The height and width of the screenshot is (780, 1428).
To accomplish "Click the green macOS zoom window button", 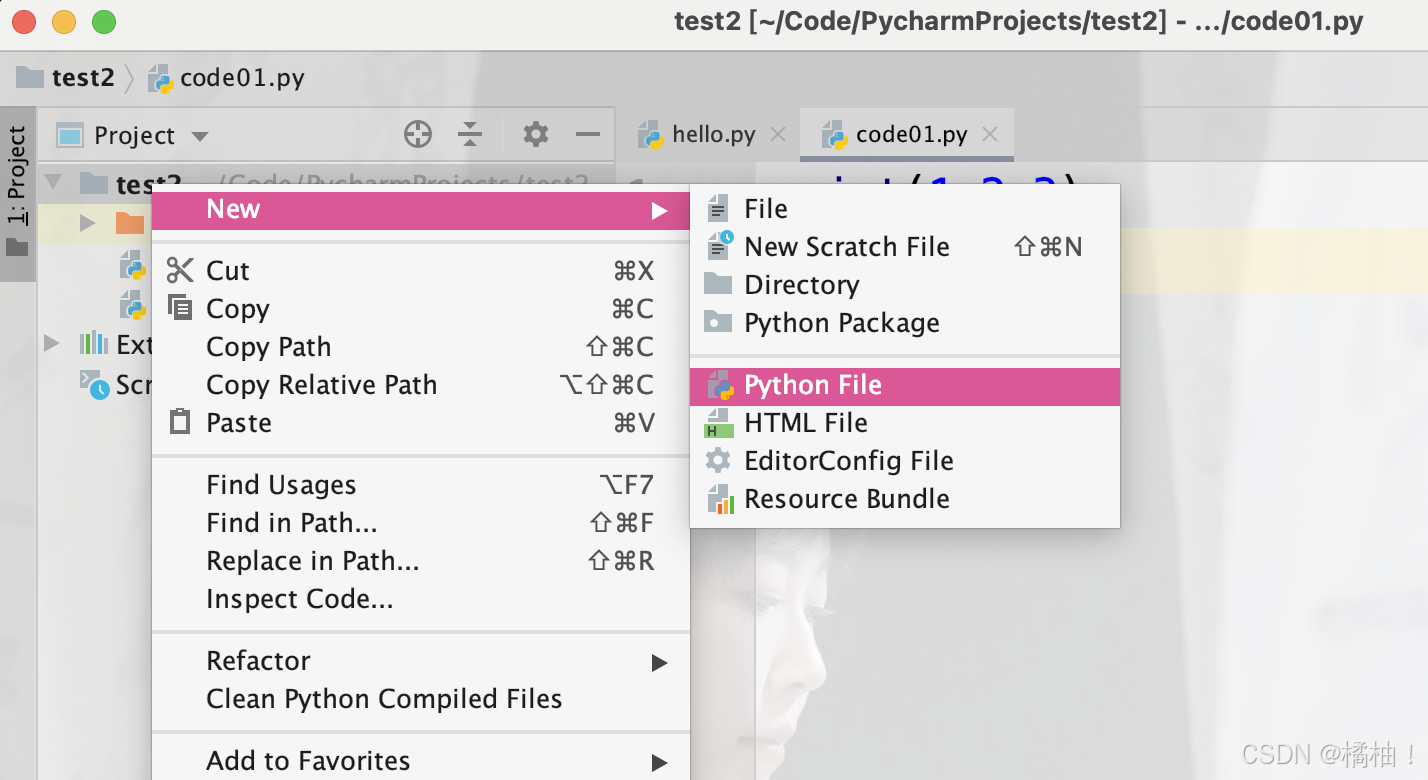I will (104, 22).
